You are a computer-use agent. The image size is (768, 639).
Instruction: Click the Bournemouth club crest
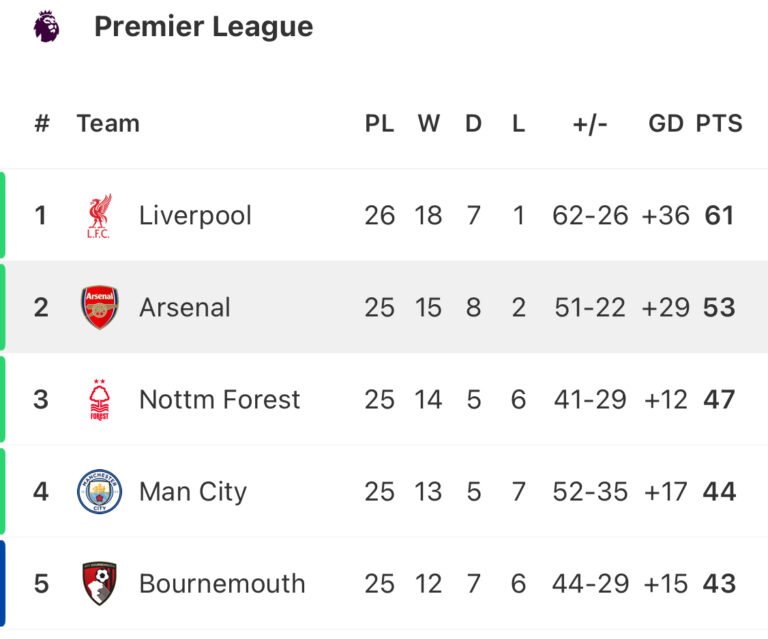point(99,583)
